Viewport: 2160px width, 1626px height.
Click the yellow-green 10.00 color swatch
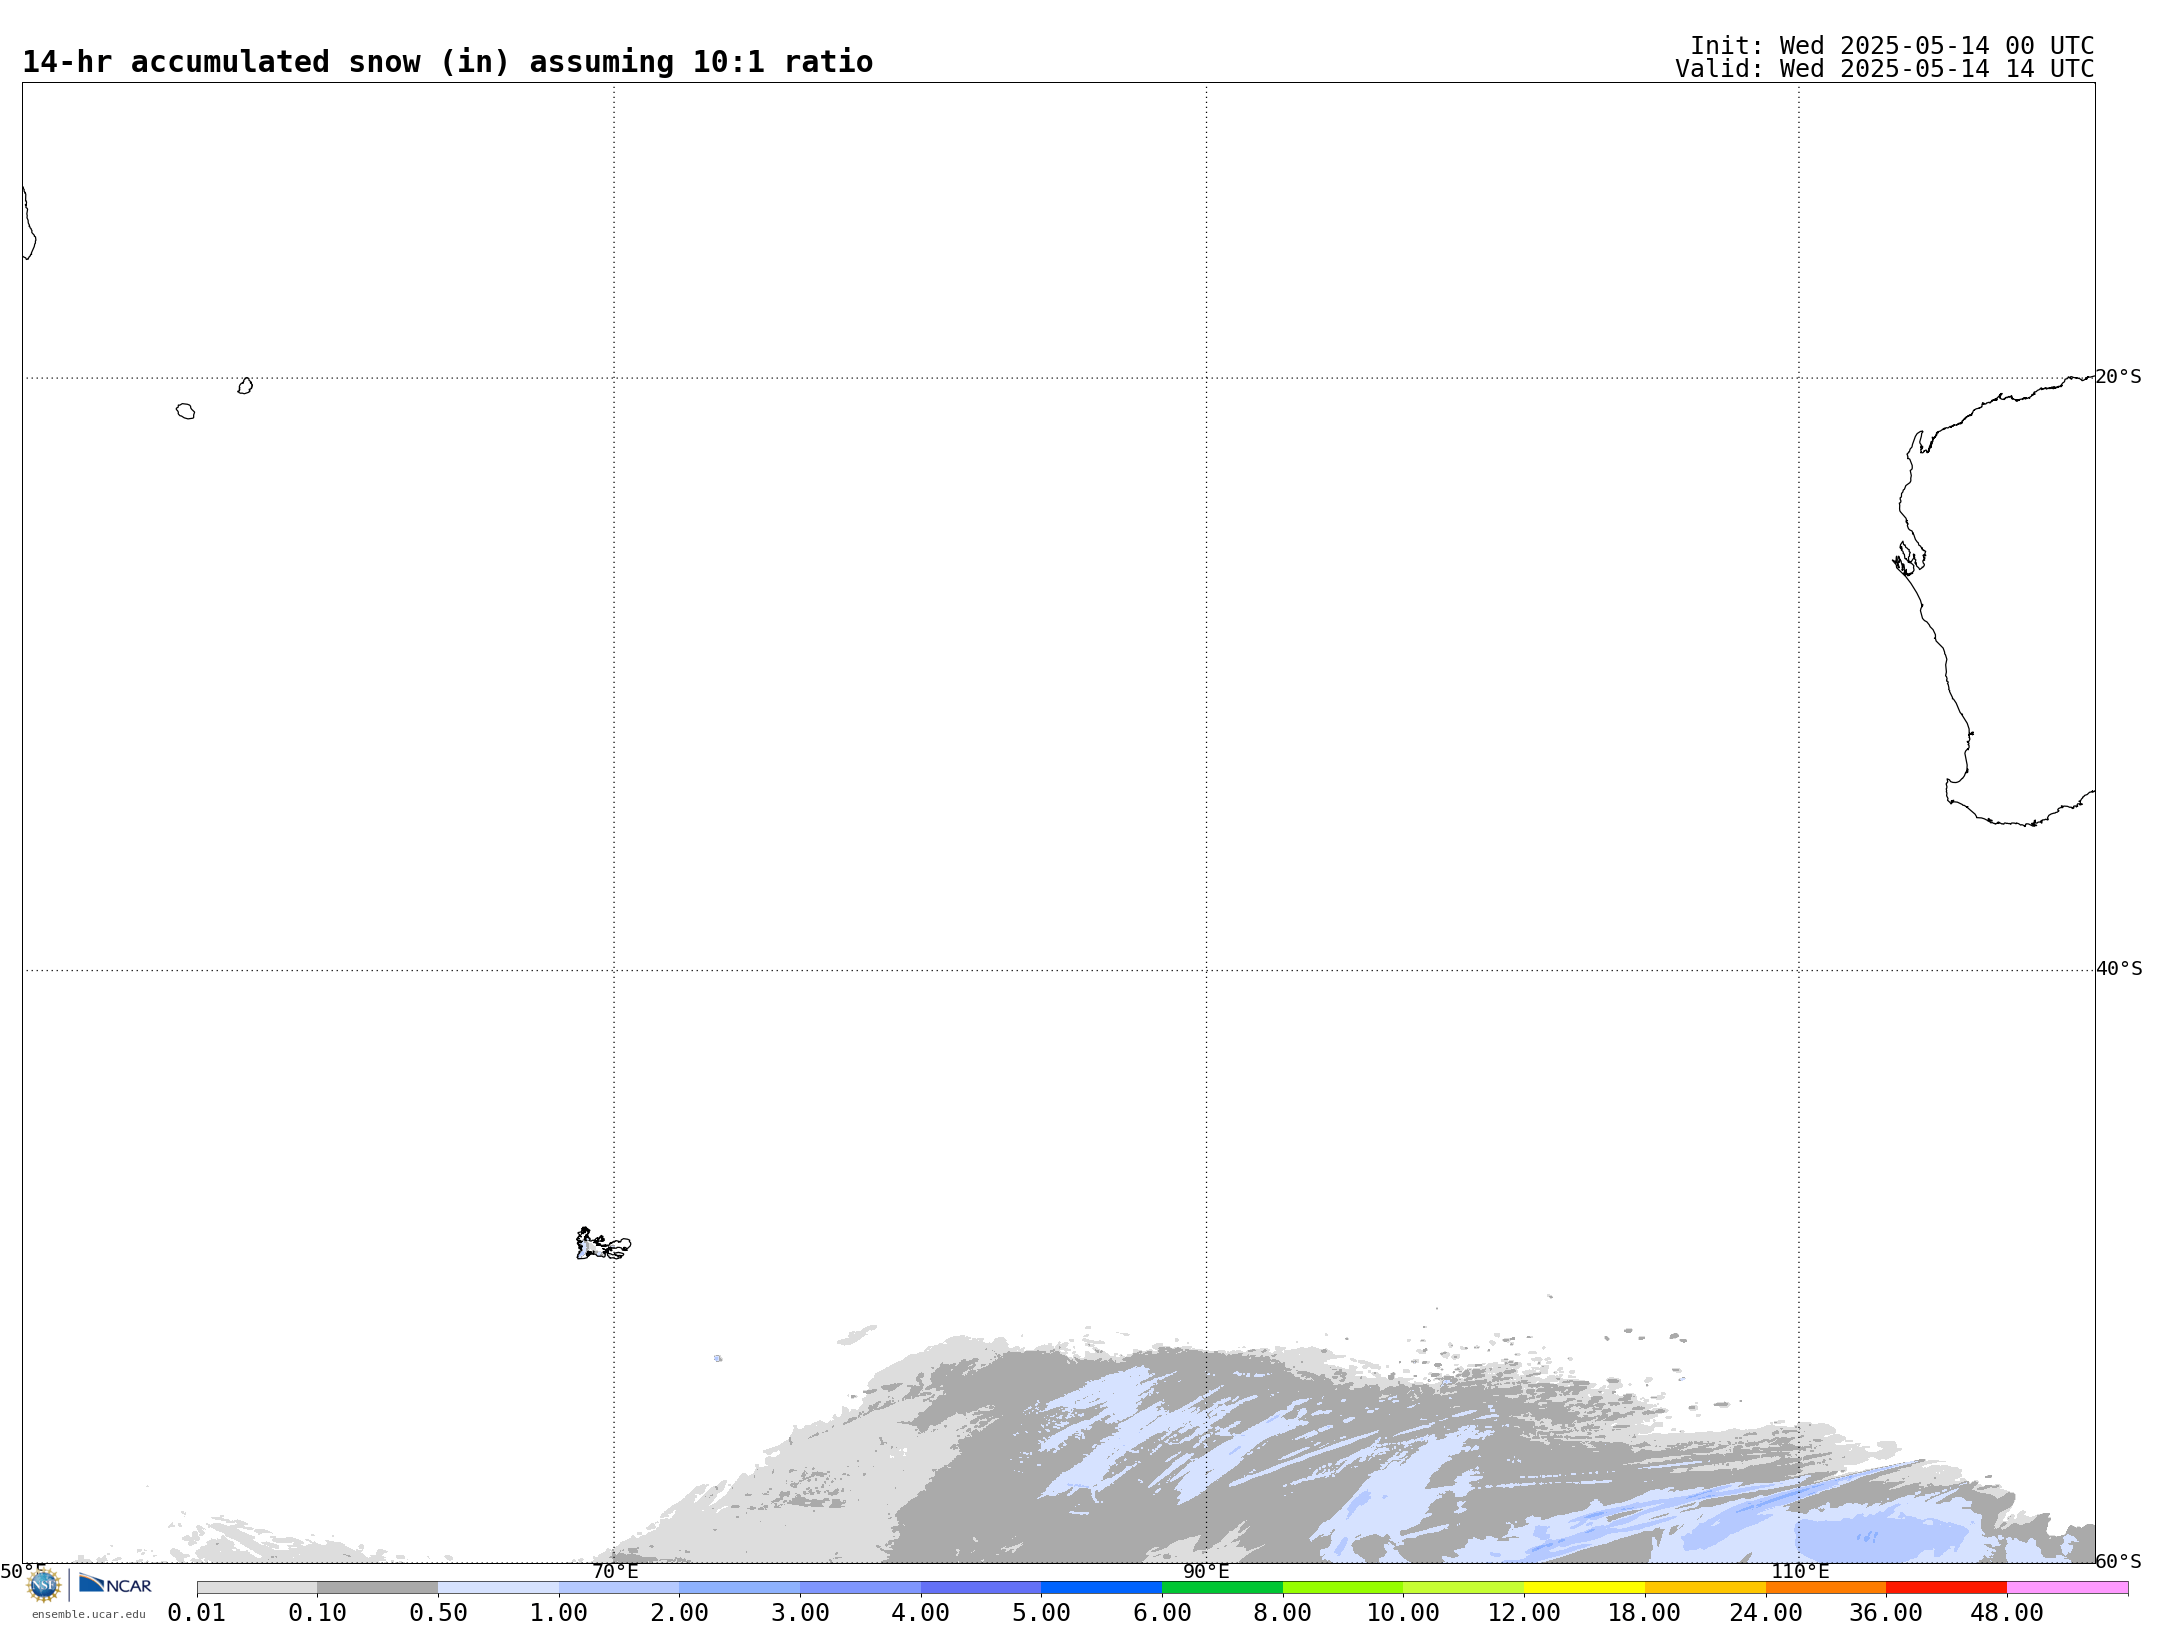1463,1588
